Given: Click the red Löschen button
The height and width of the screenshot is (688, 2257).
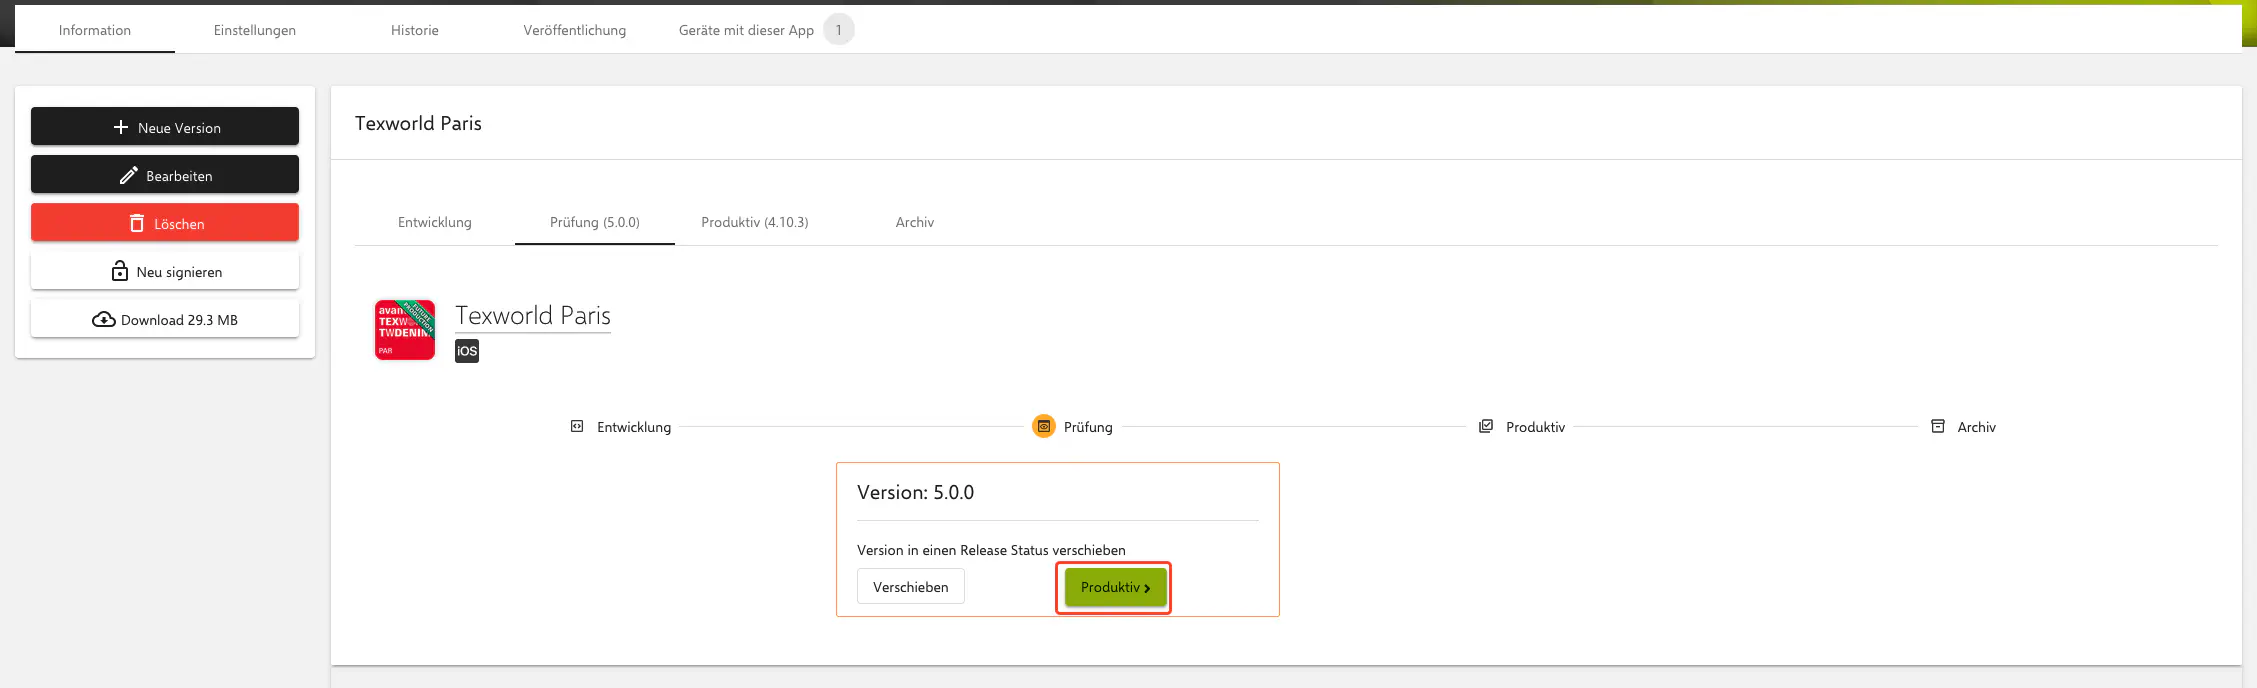Looking at the screenshot, I should pyautogui.click(x=165, y=223).
